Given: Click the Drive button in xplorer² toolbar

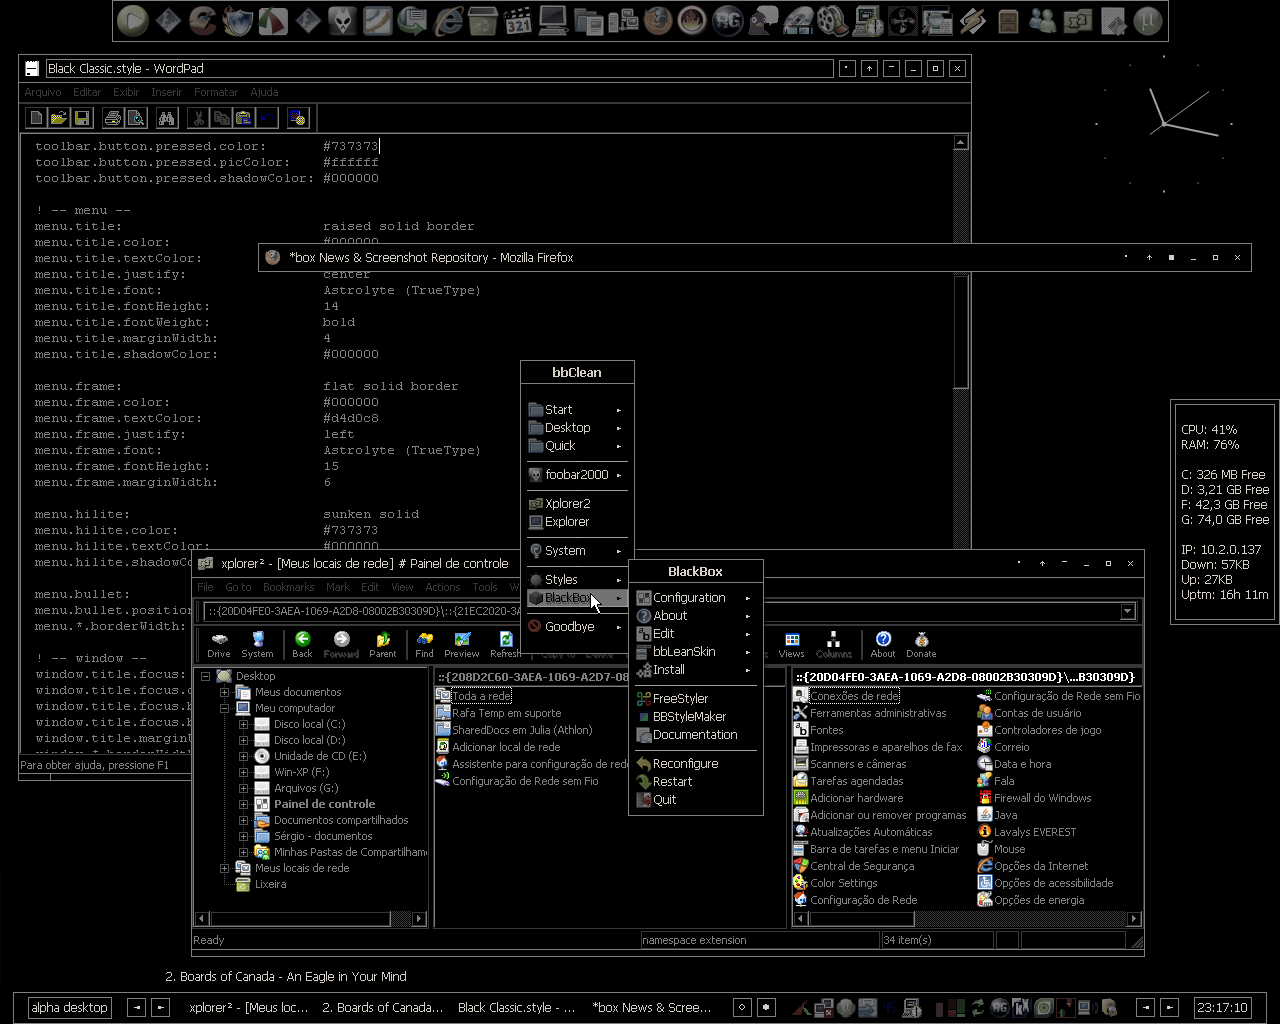Looking at the screenshot, I should (219, 645).
